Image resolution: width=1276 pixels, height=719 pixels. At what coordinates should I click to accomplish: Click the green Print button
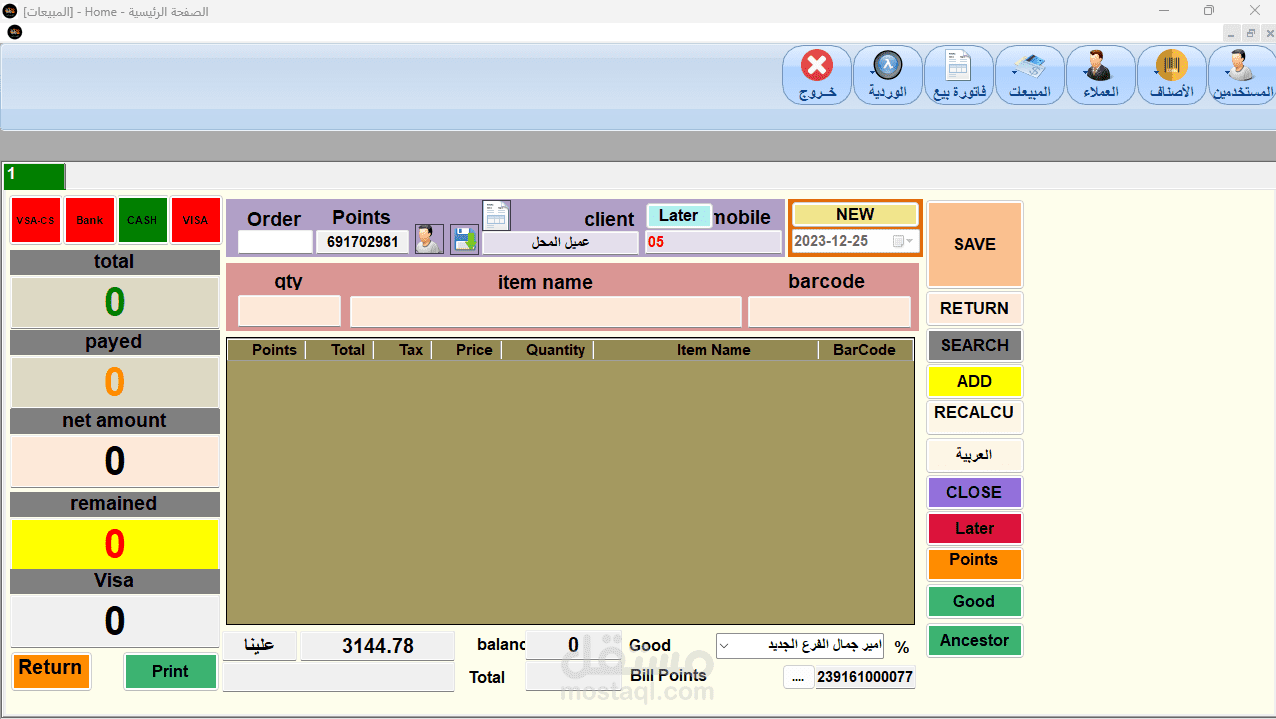pyautogui.click(x=170, y=671)
